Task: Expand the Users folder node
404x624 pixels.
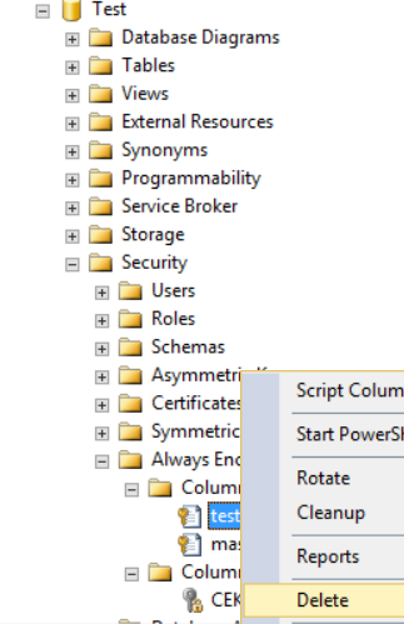Action: (x=102, y=292)
